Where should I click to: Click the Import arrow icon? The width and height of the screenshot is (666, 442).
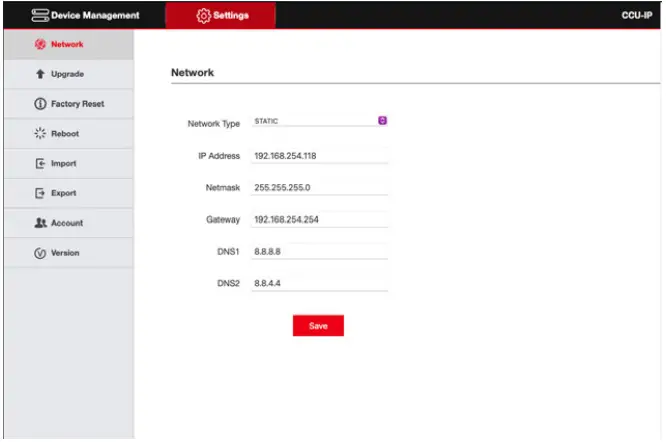pyautogui.click(x=40, y=163)
